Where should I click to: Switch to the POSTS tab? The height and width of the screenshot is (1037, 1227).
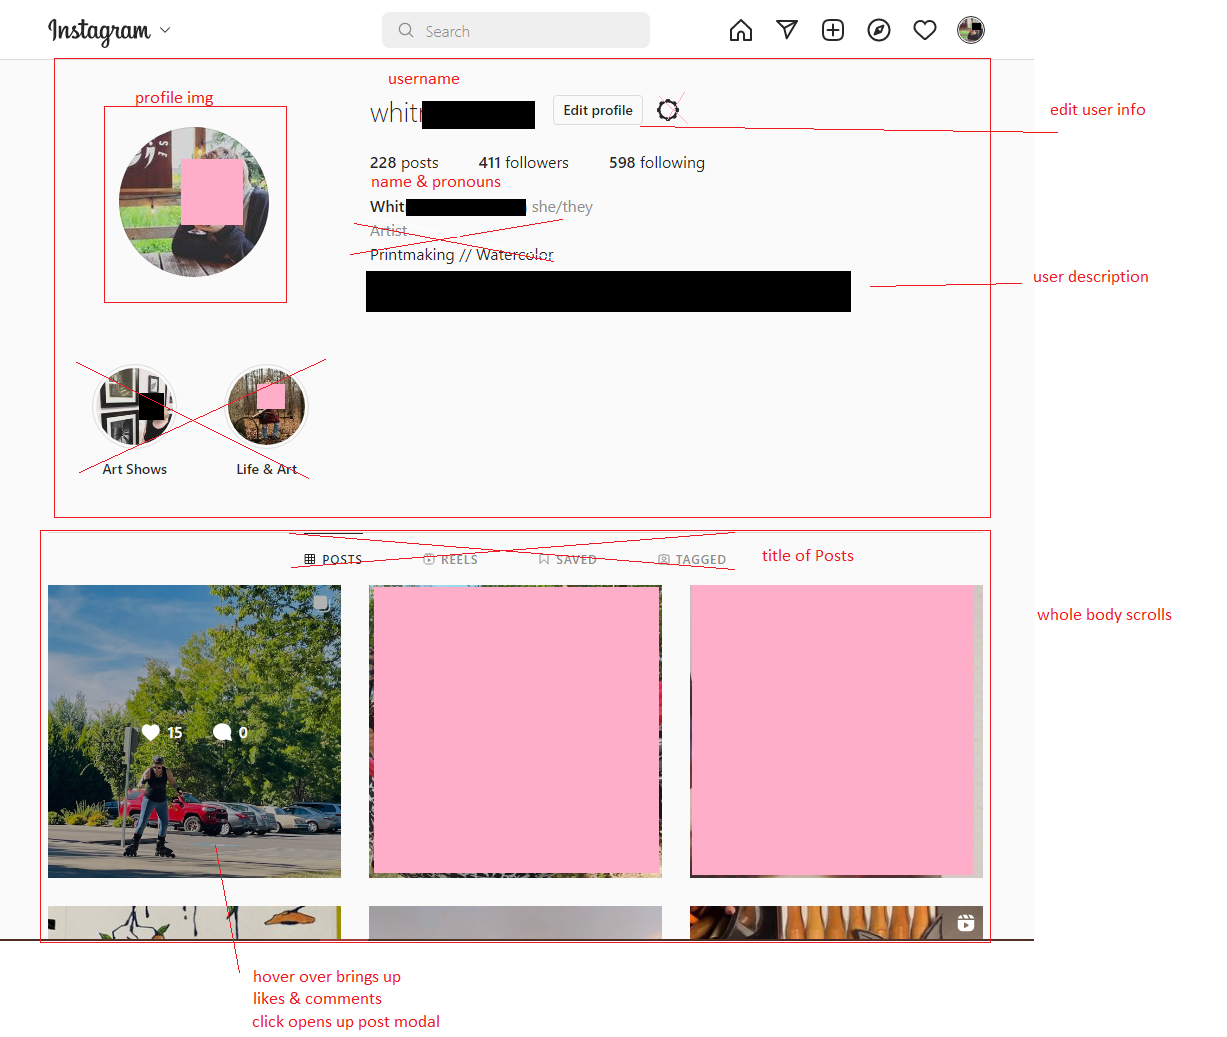pyautogui.click(x=333, y=560)
